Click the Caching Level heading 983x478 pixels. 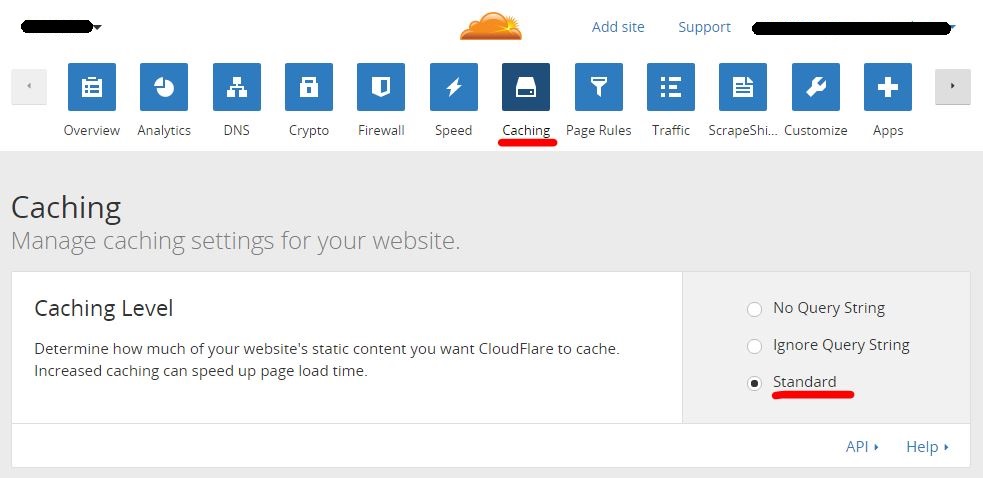(103, 309)
